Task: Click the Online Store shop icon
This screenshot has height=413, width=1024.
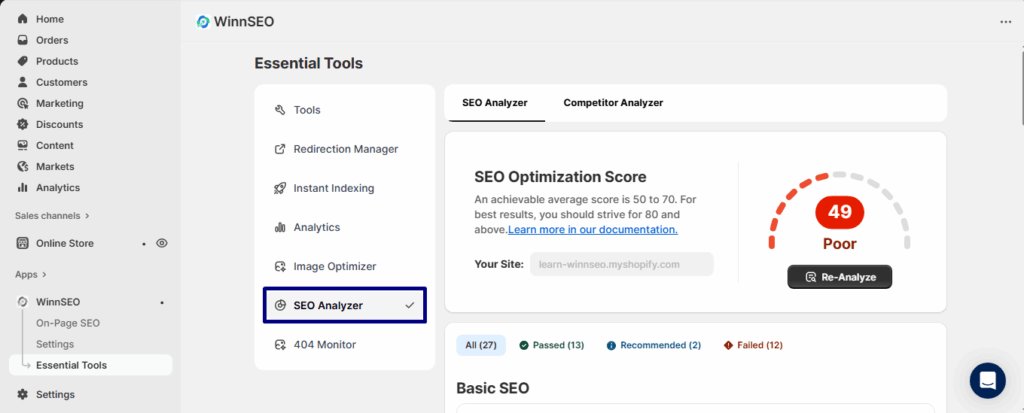Action: pyautogui.click(x=23, y=243)
